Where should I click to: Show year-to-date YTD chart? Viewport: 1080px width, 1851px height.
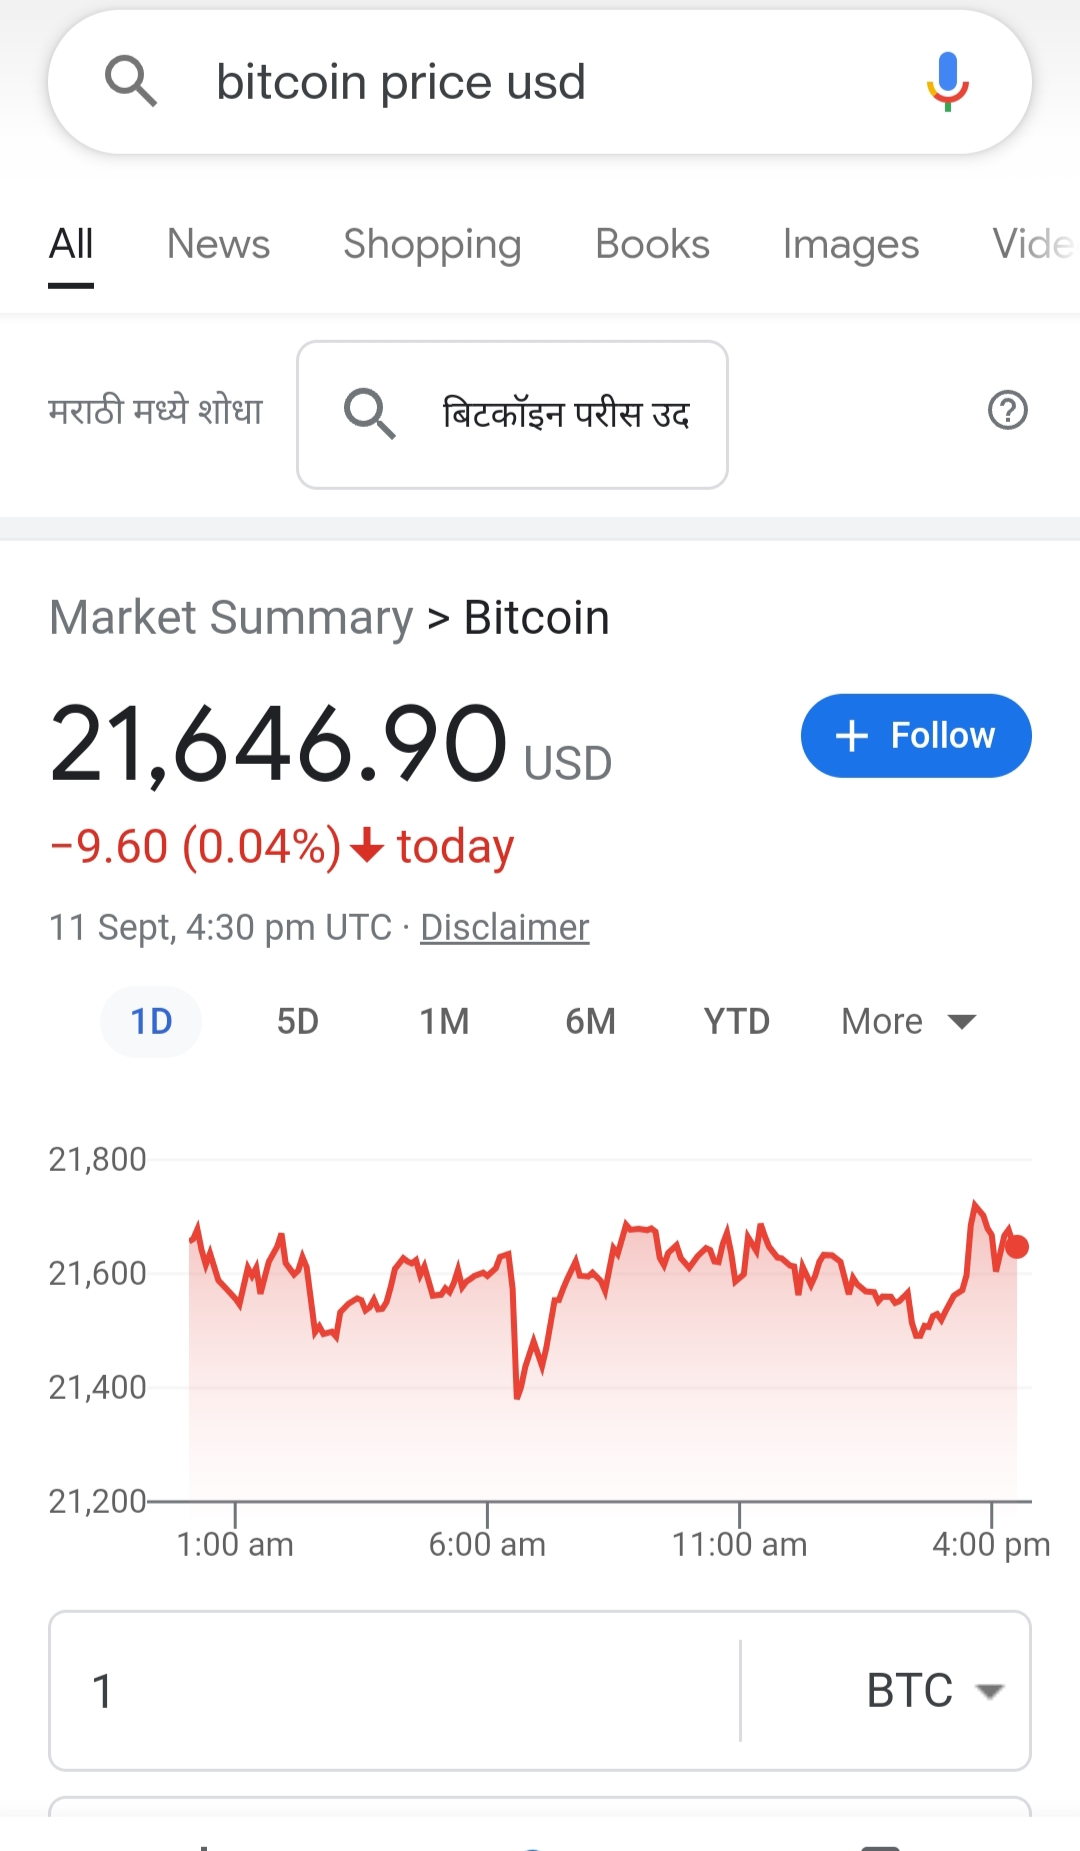[736, 1022]
